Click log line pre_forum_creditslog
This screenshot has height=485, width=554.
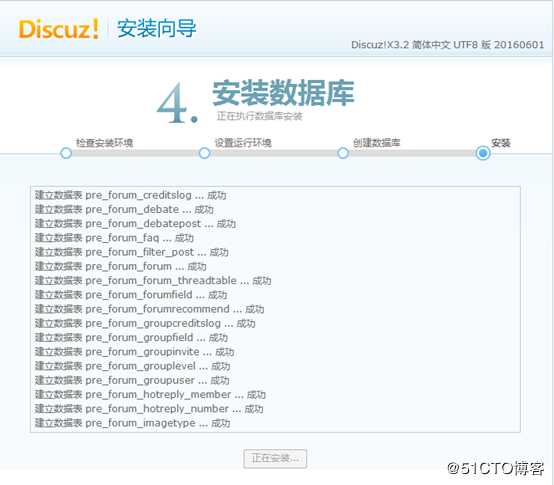[130, 195]
